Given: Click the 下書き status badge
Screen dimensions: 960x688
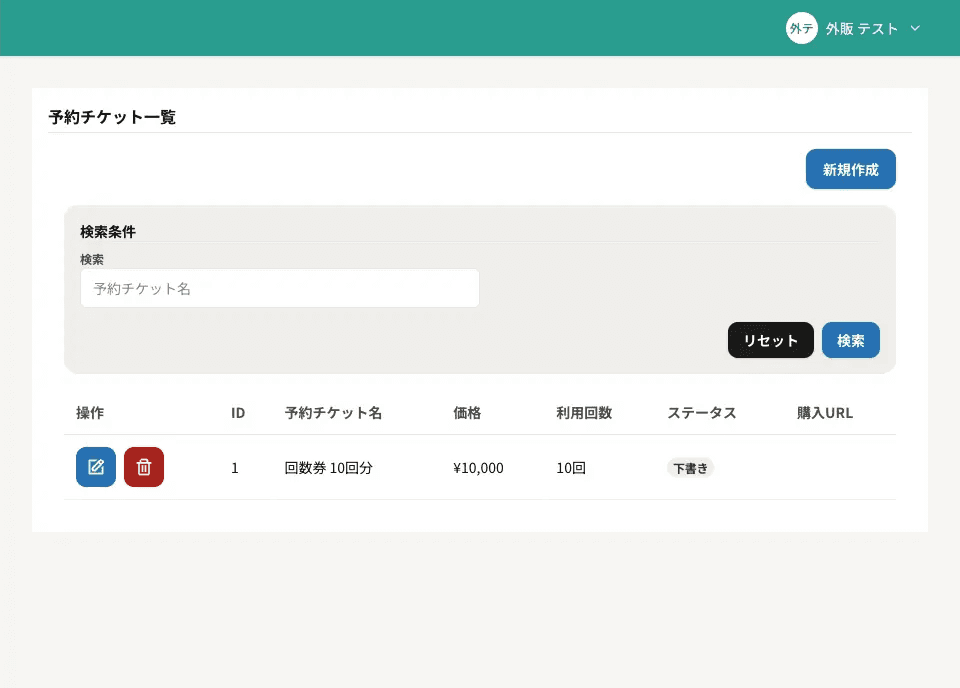Looking at the screenshot, I should [x=690, y=468].
